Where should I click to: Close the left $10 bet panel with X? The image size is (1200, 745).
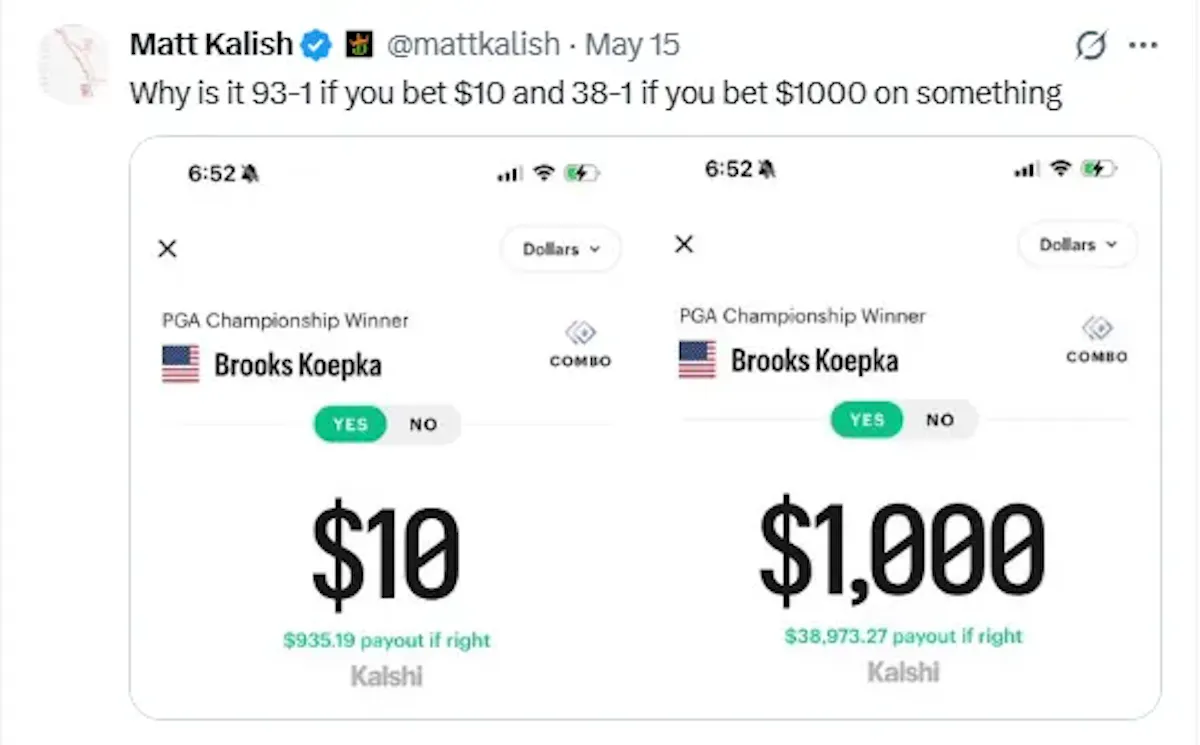[x=168, y=249]
